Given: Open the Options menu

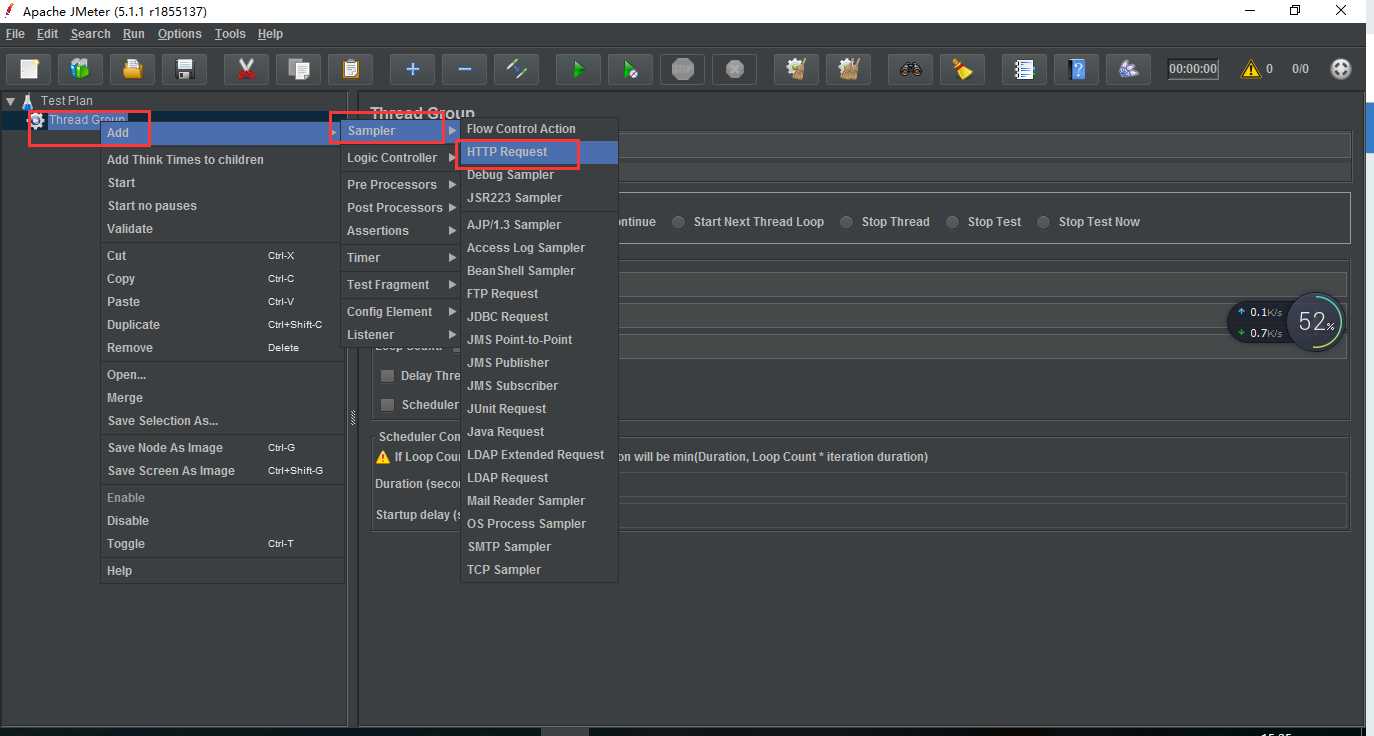Looking at the screenshot, I should tap(180, 34).
